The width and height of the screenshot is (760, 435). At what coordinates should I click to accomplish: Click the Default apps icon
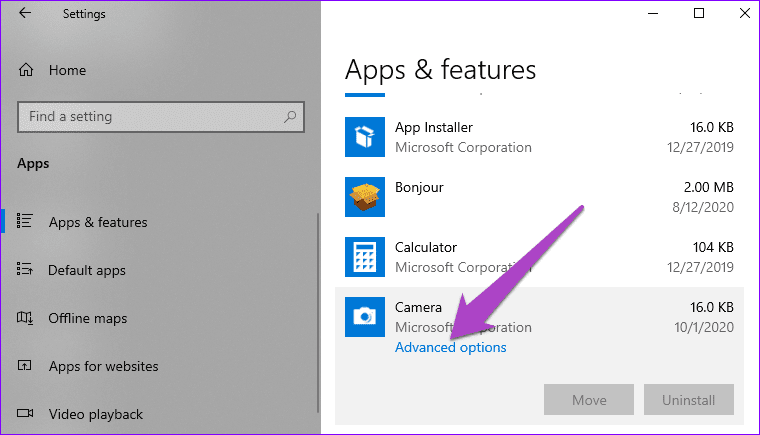tap(24, 269)
